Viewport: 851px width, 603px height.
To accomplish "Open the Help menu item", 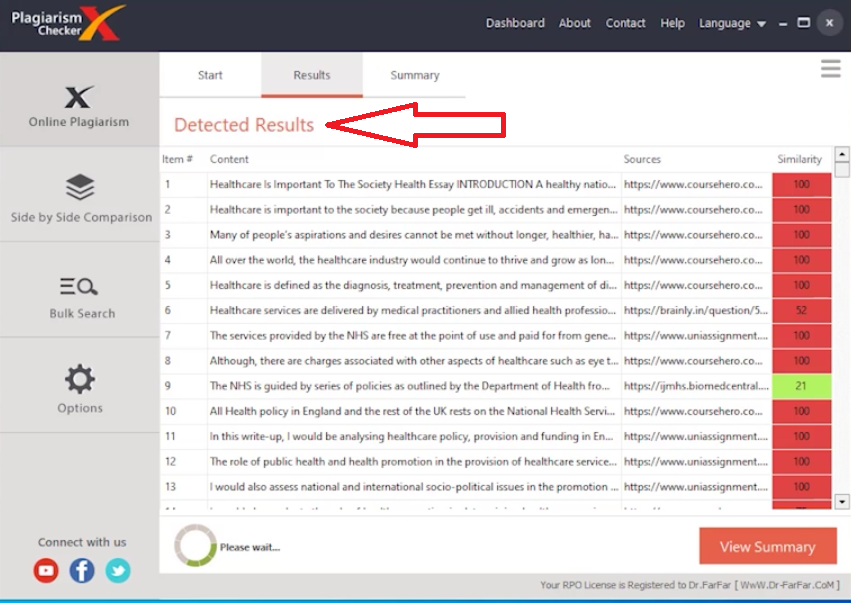I will (672, 23).
